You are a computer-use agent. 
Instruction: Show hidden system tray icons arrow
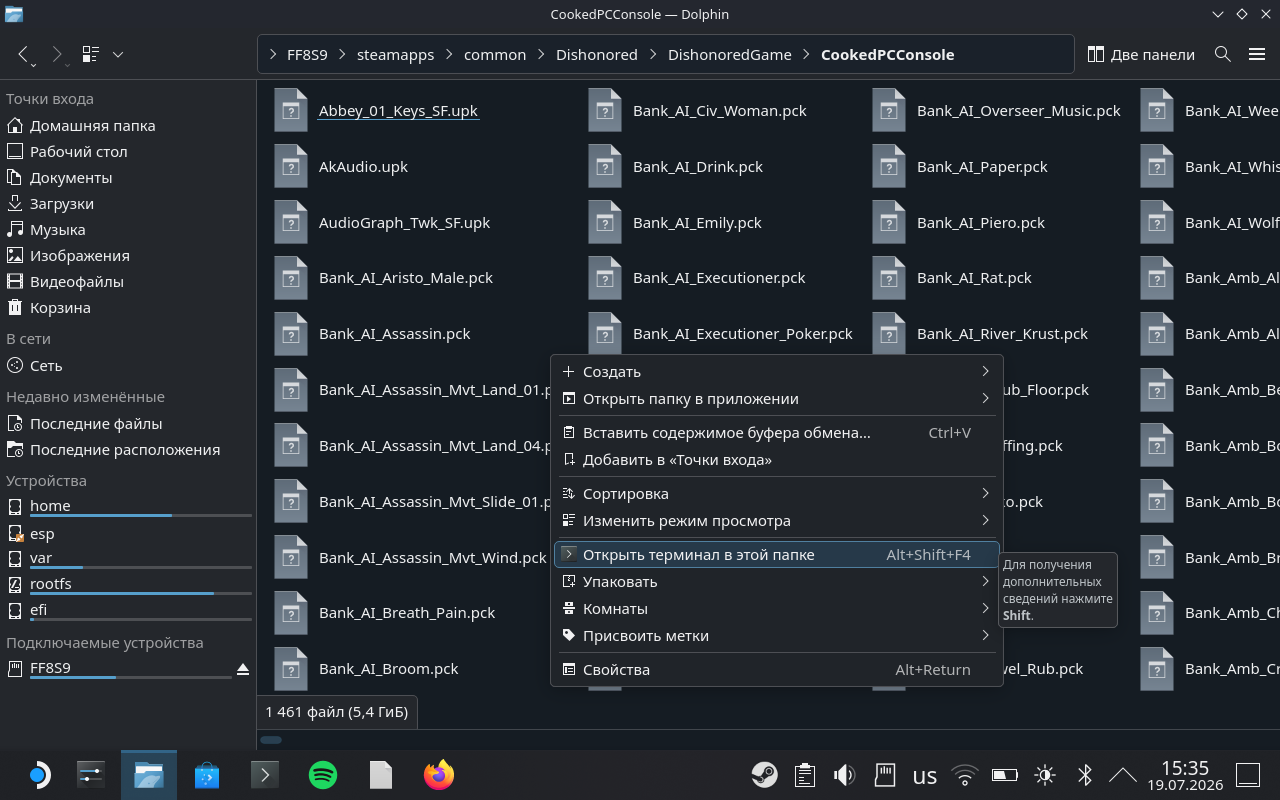click(1123, 775)
